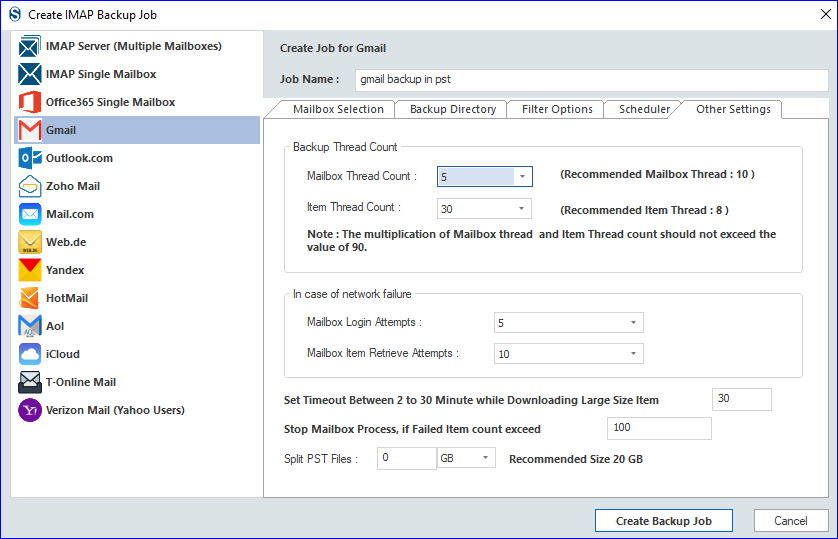Viewport: 838px width, 539px height.
Task: Select iCloud label in list
Action: pyautogui.click(x=63, y=354)
